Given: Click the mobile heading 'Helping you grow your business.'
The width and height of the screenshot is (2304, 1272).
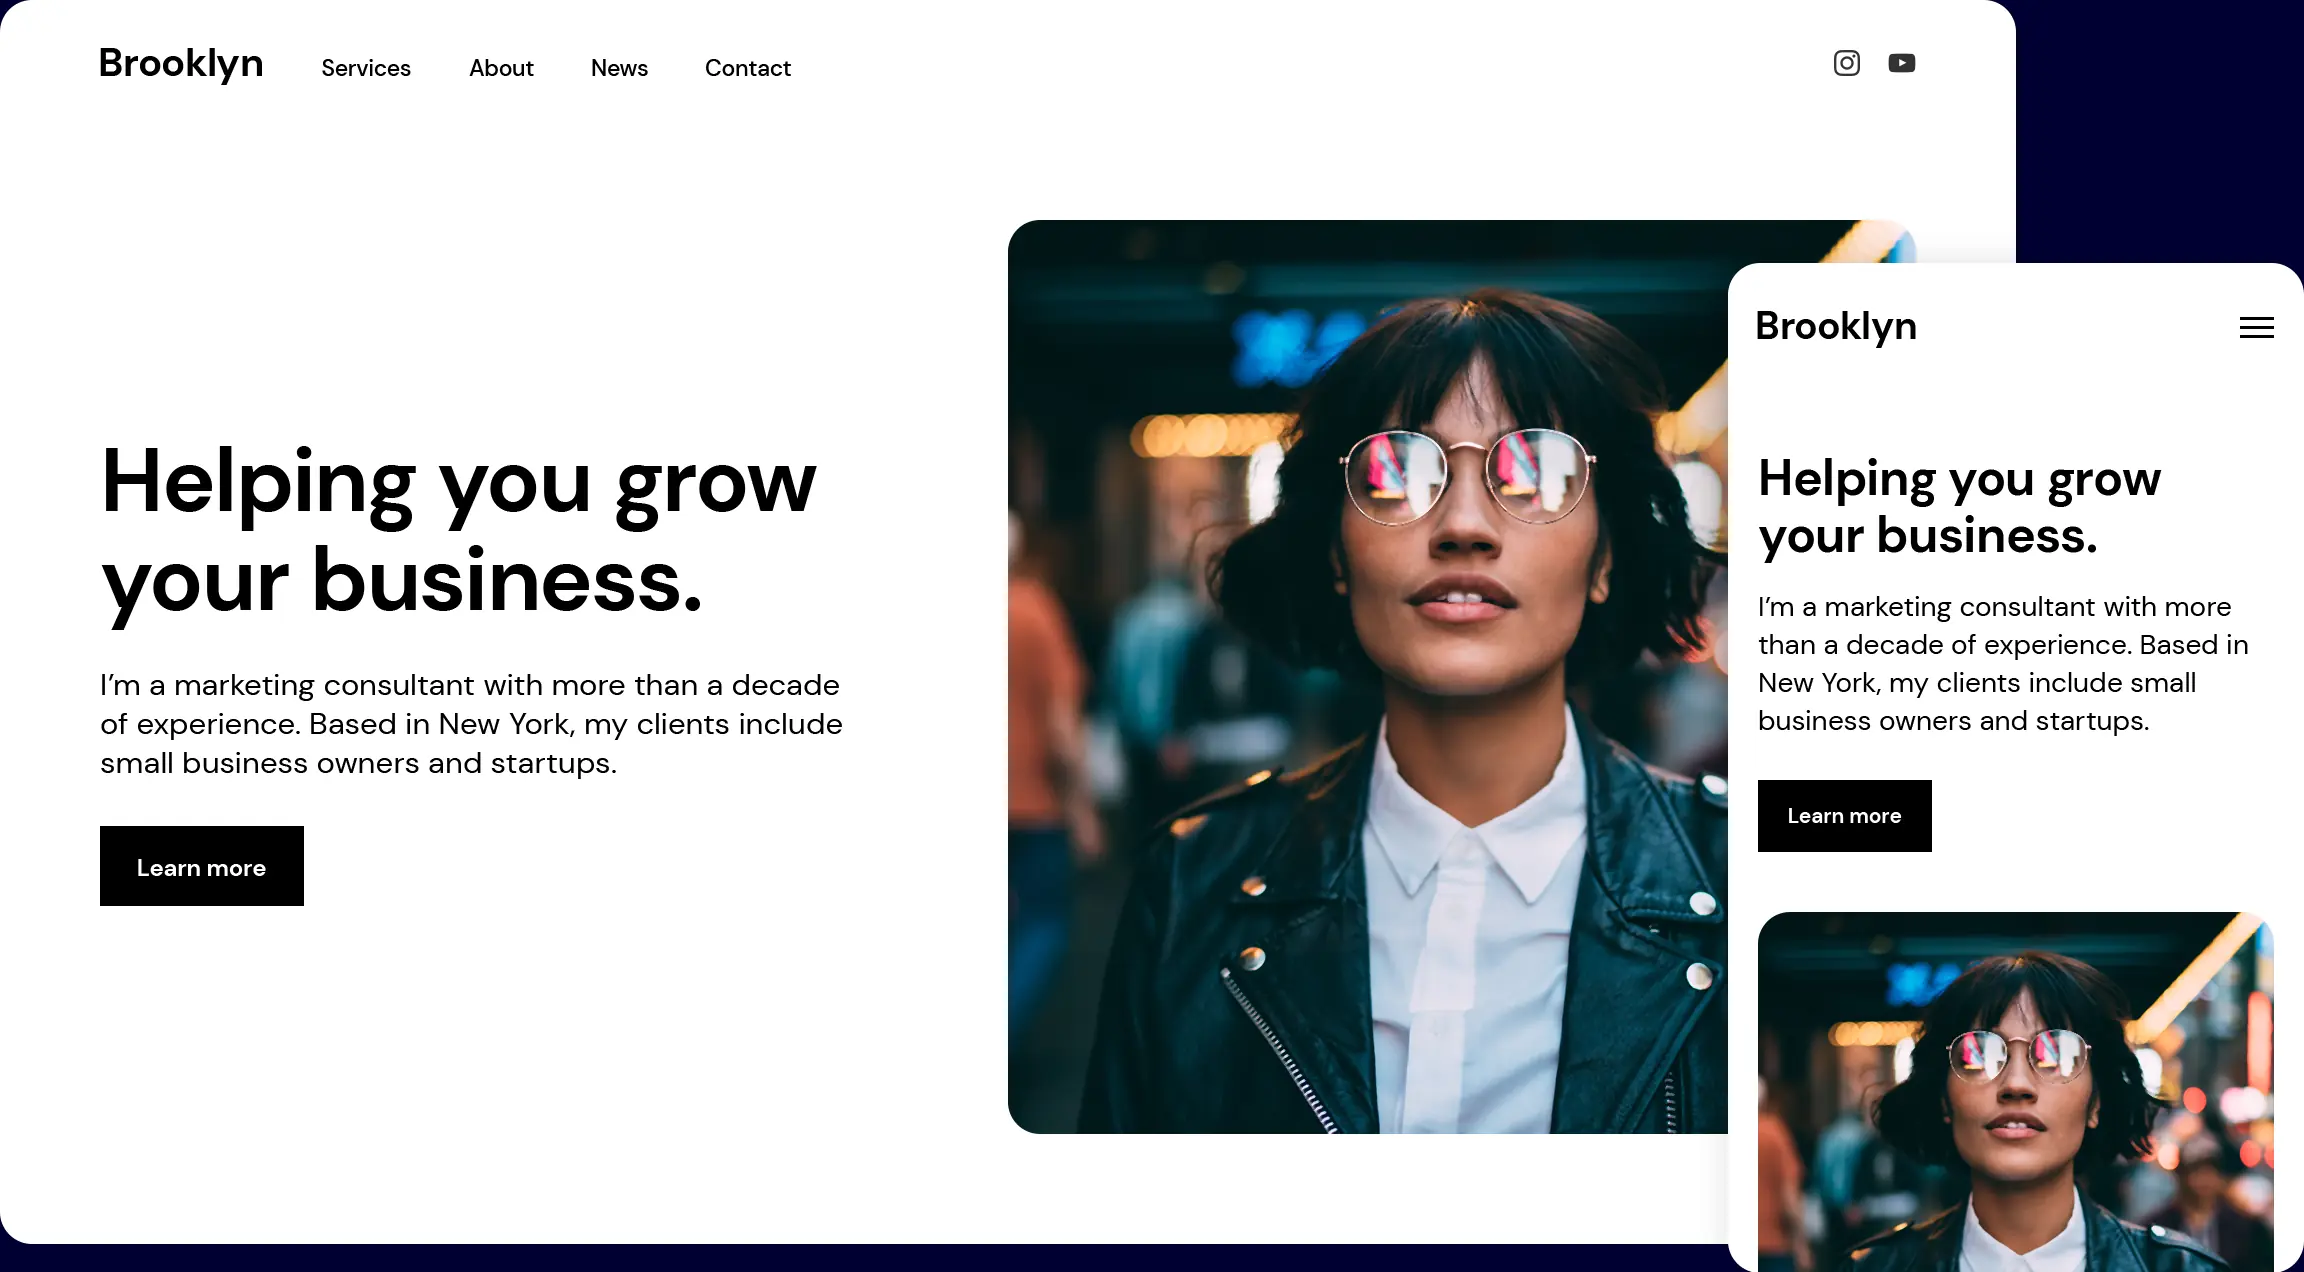Looking at the screenshot, I should pos(1960,507).
